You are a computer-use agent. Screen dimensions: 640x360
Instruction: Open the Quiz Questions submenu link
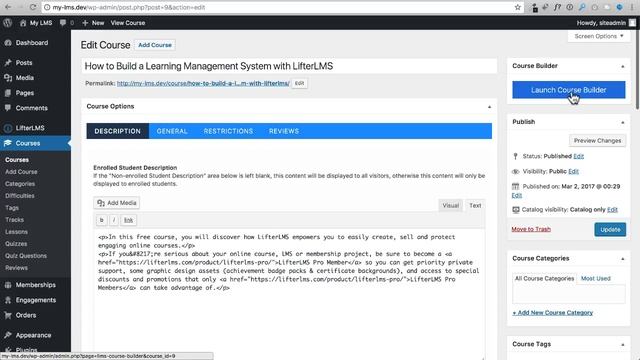(26, 256)
